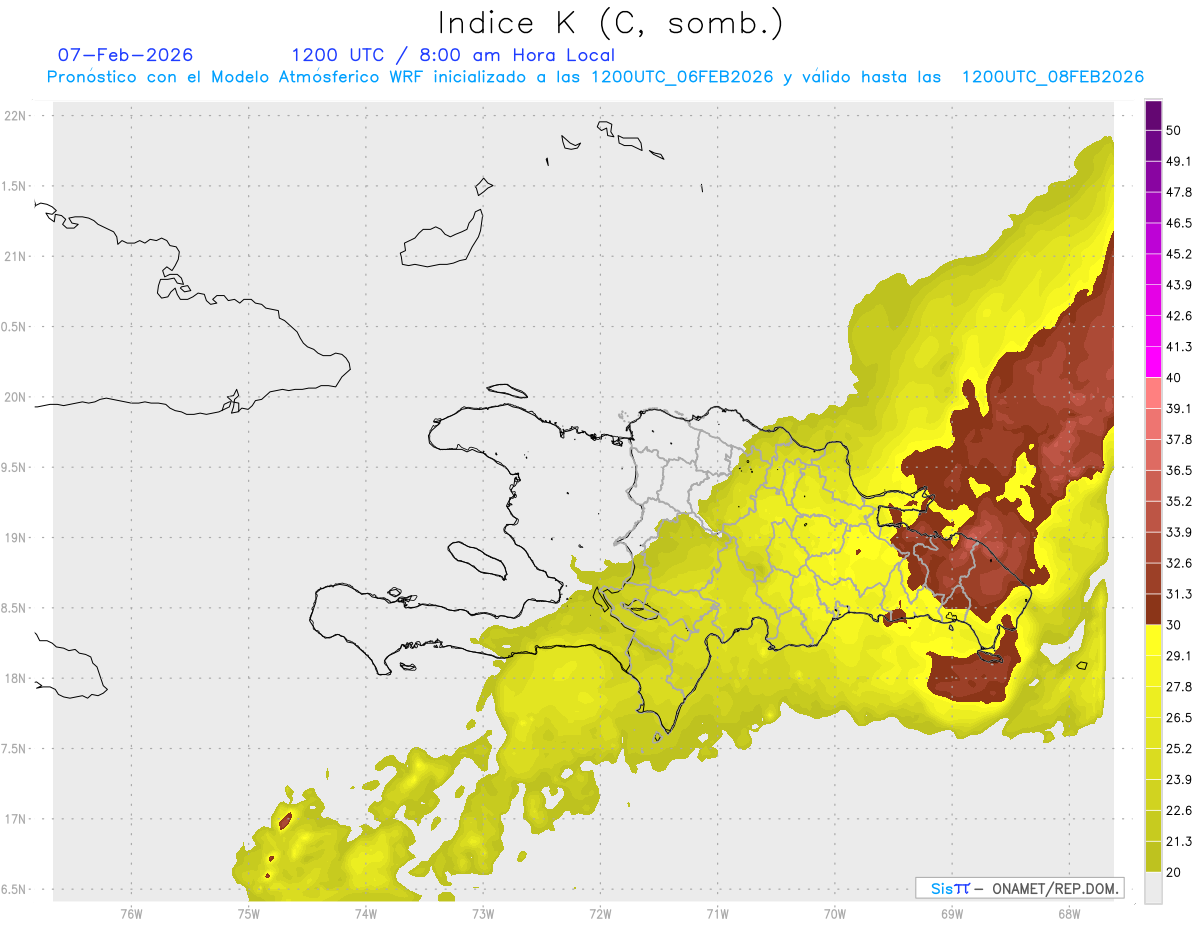Click the brown legend swatch between 30 and 31.3
The width and height of the screenshot is (1200, 927).
pos(1153,610)
